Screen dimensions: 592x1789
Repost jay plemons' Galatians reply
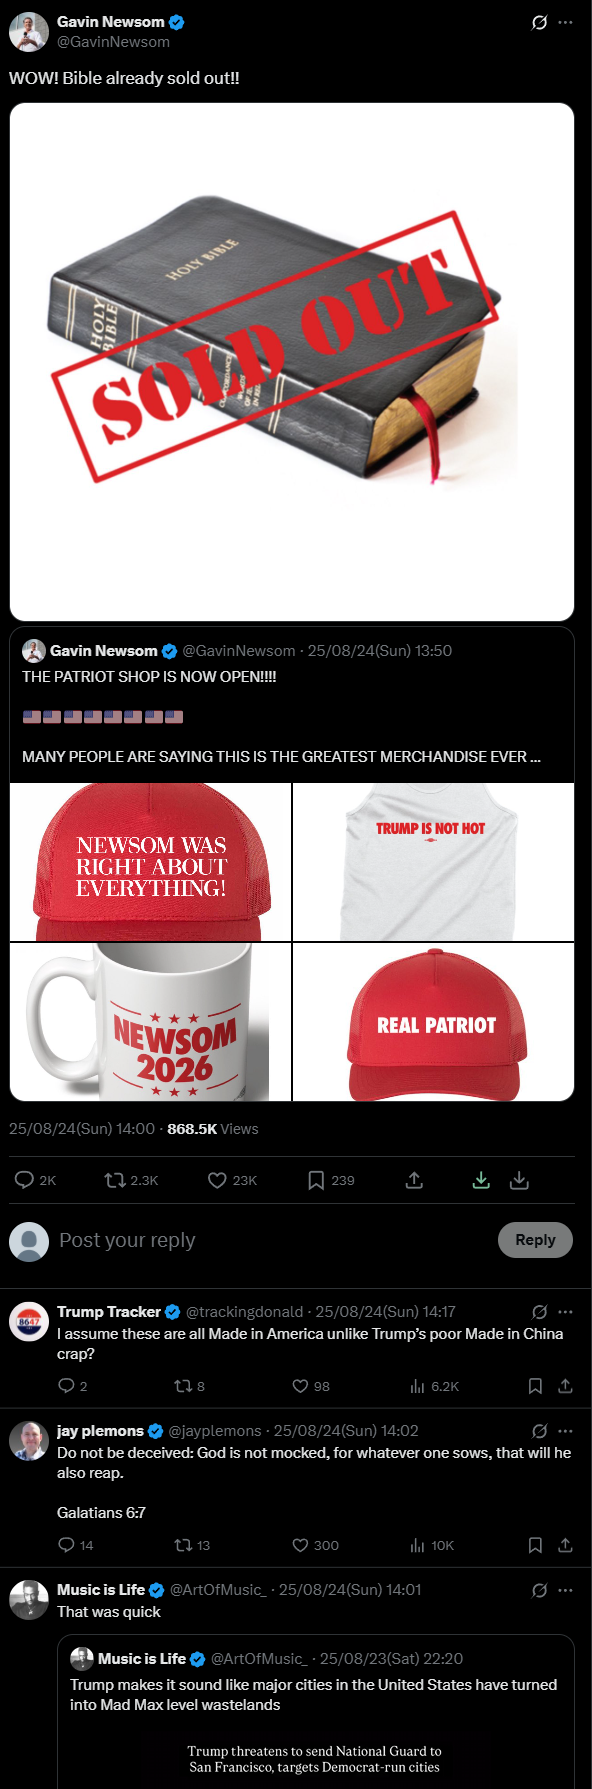(183, 1545)
